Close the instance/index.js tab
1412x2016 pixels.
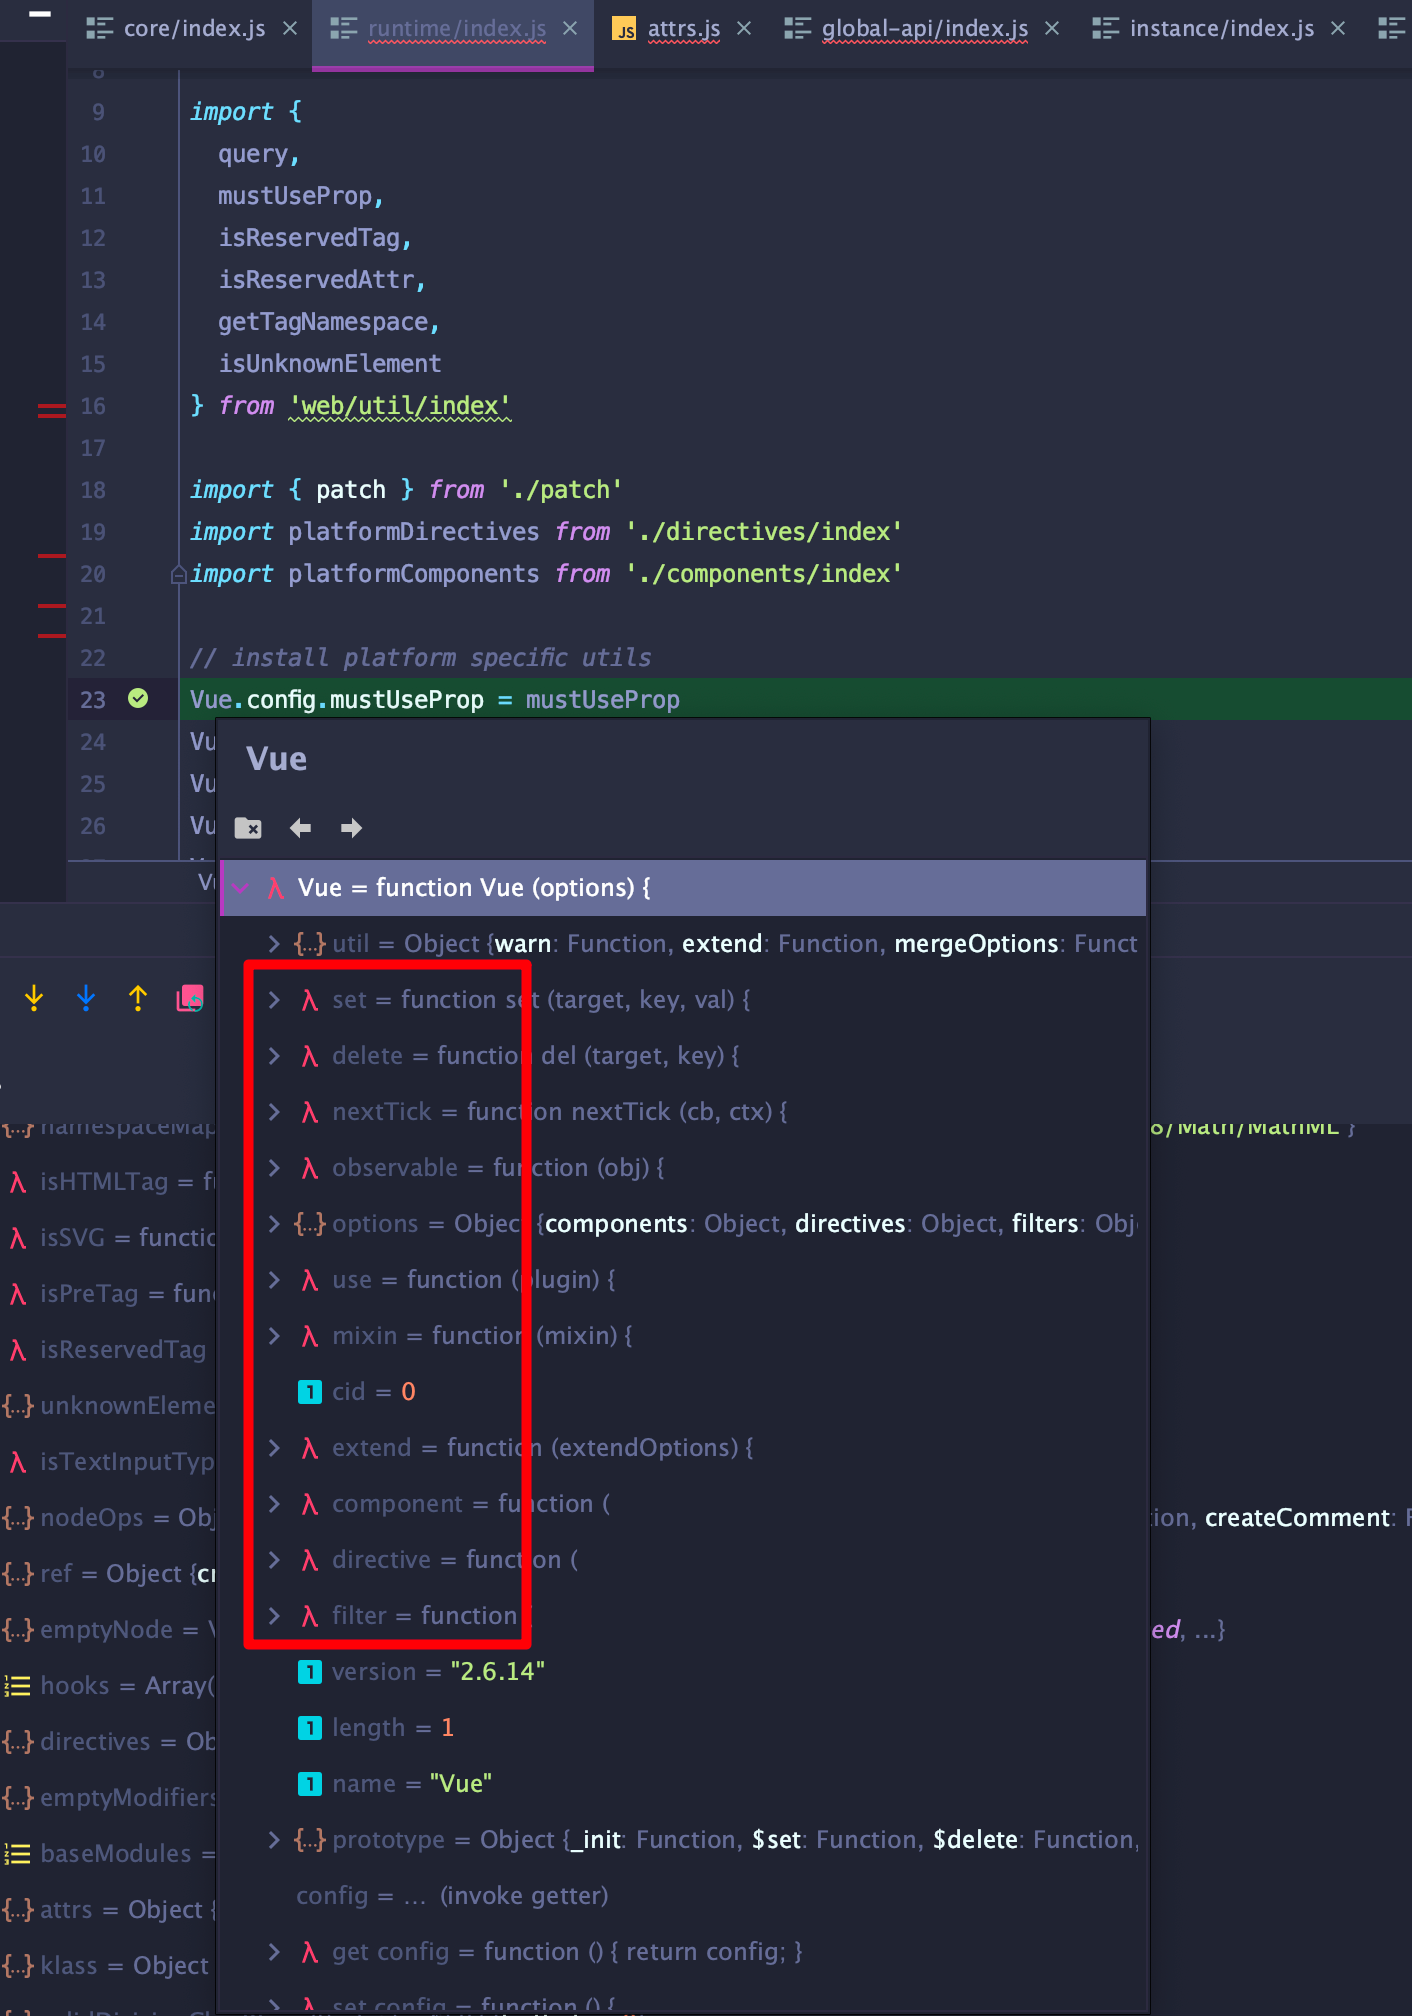tap(1338, 29)
